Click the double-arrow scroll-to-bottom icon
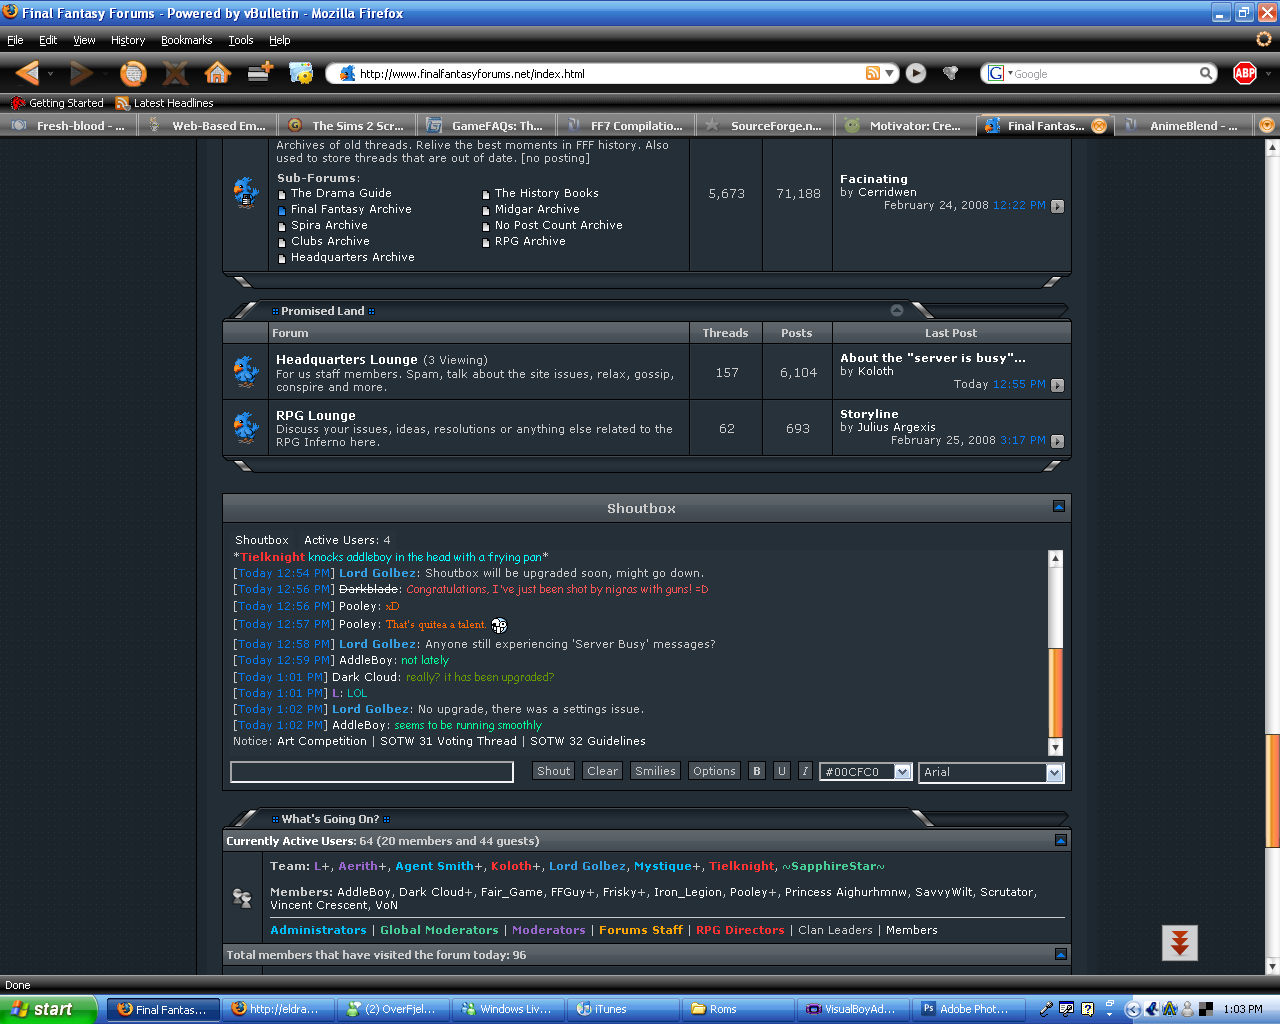1280x1024 pixels. pyautogui.click(x=1179, y=942)
